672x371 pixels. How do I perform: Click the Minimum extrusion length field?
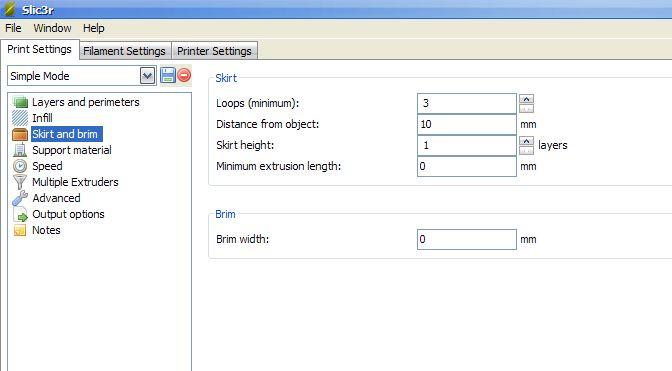pyautogui.click(x=467, y=166)
